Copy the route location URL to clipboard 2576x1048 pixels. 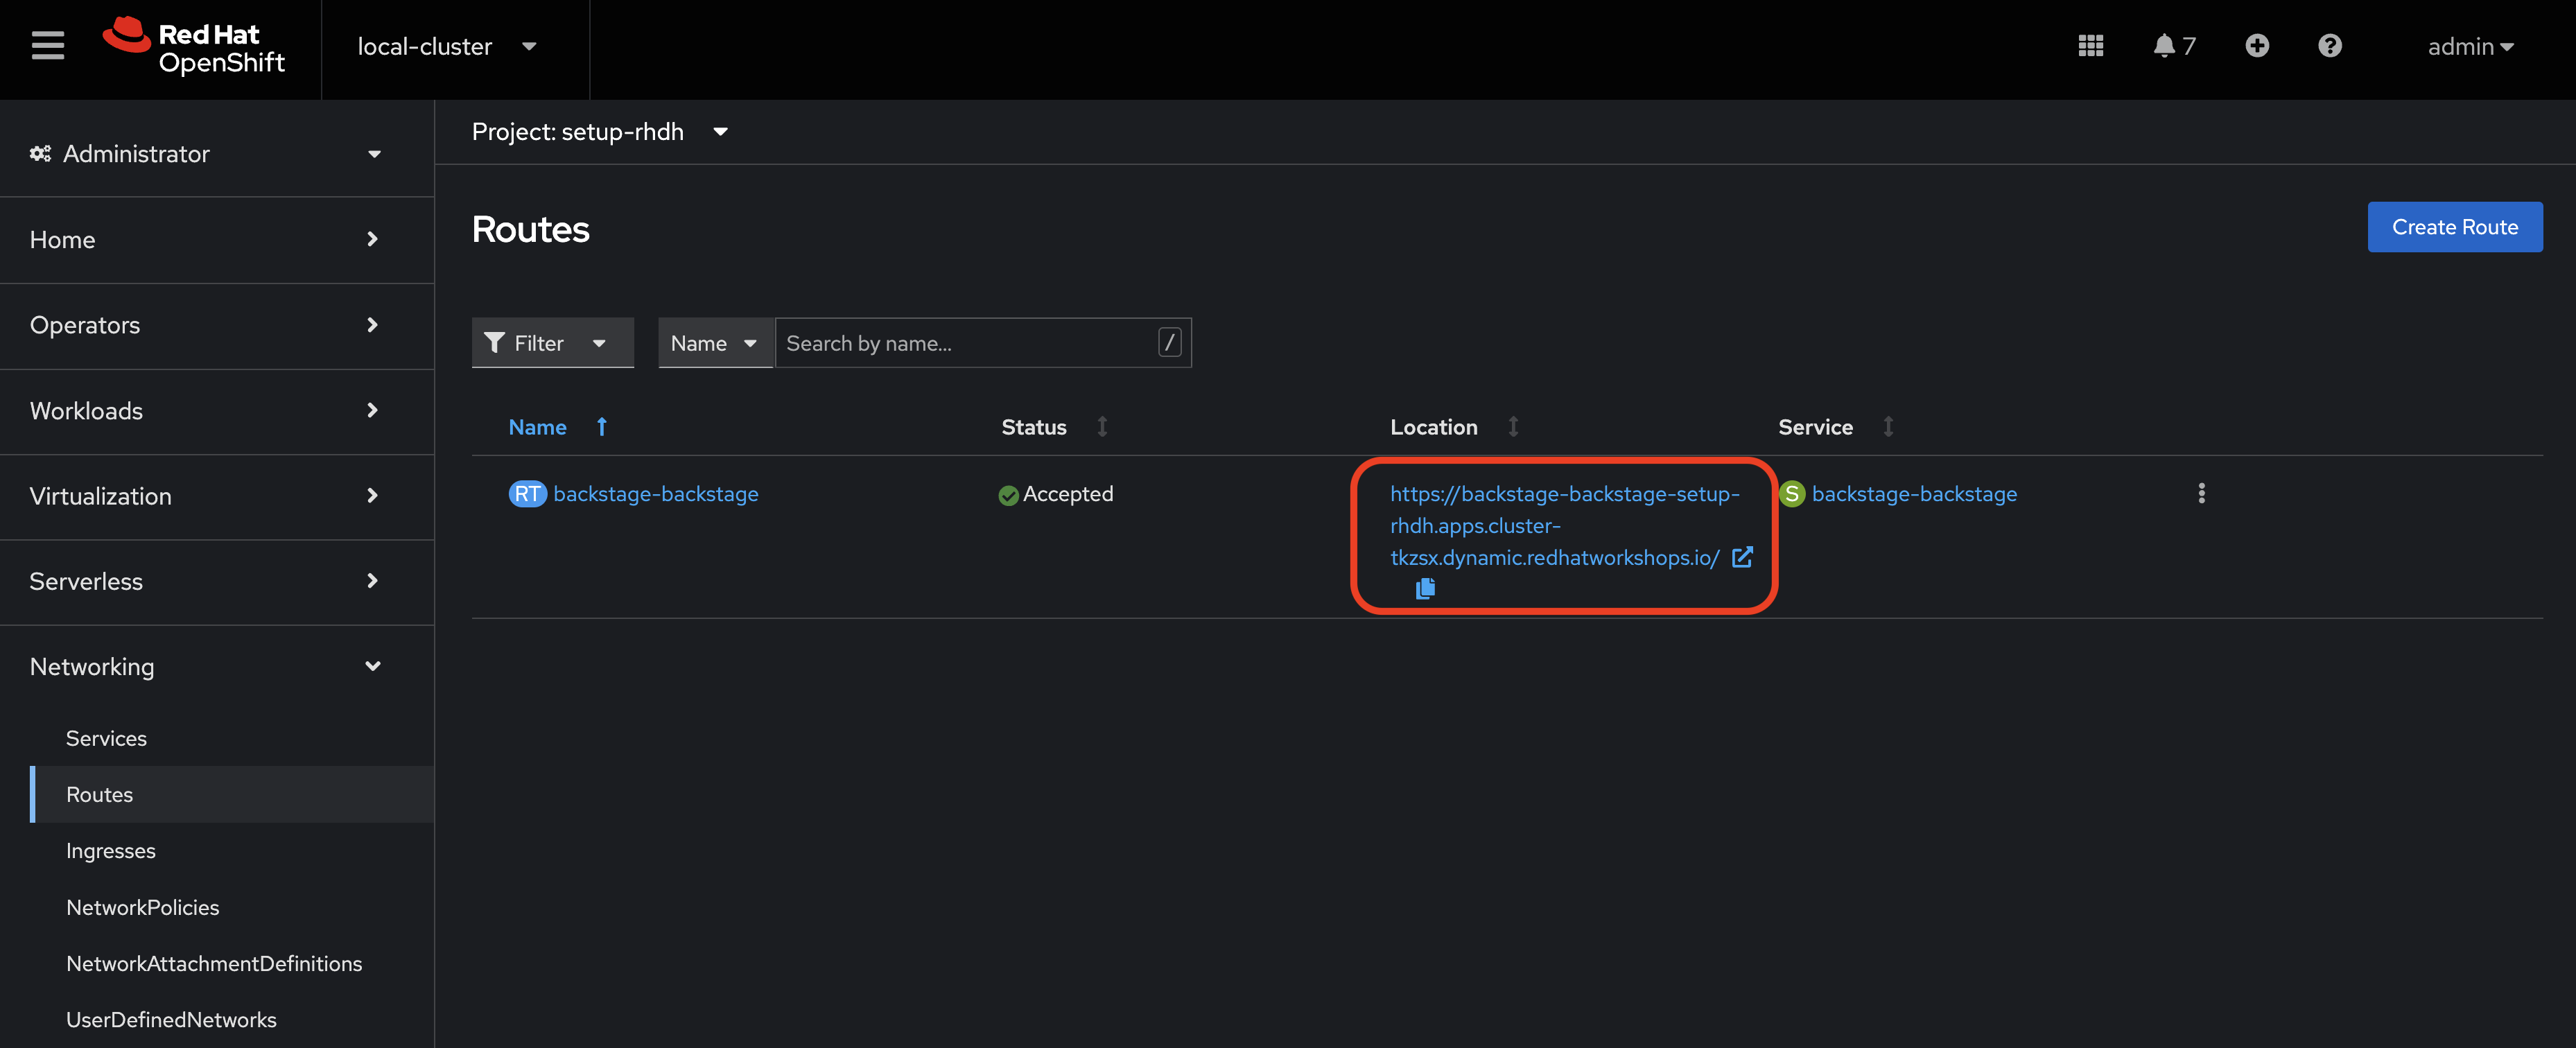1425,589
